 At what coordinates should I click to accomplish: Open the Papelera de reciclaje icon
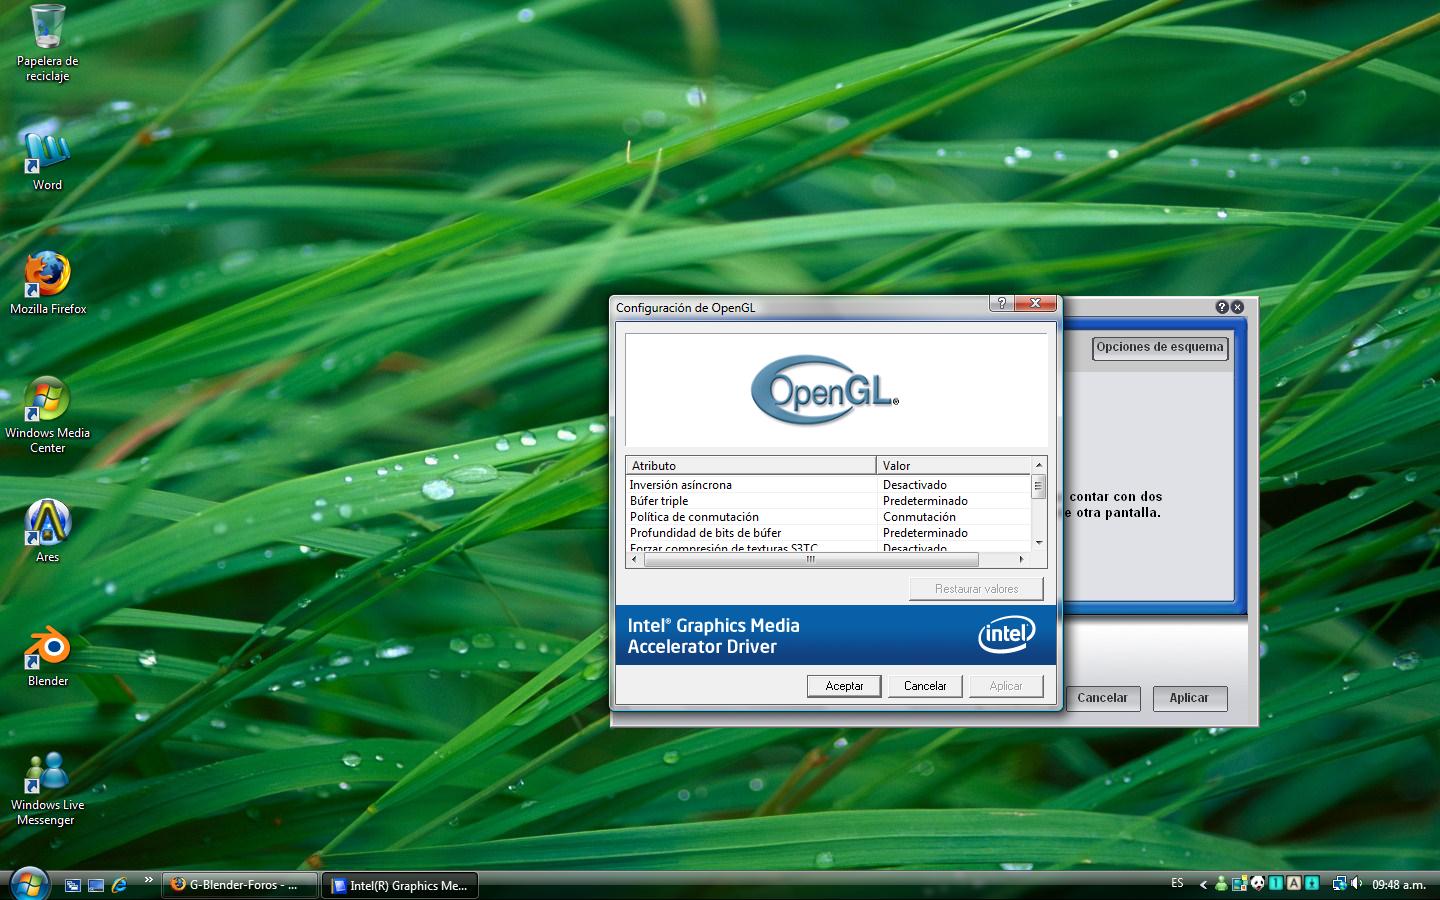click(47, 28)
